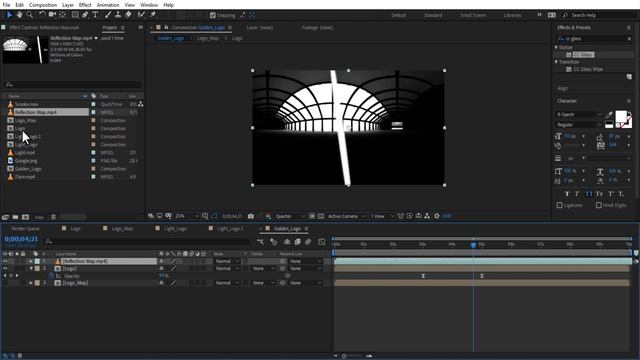The image size is (640, 360).
Task: Switch to the Render Queue tab
Action: coord(26,229)
